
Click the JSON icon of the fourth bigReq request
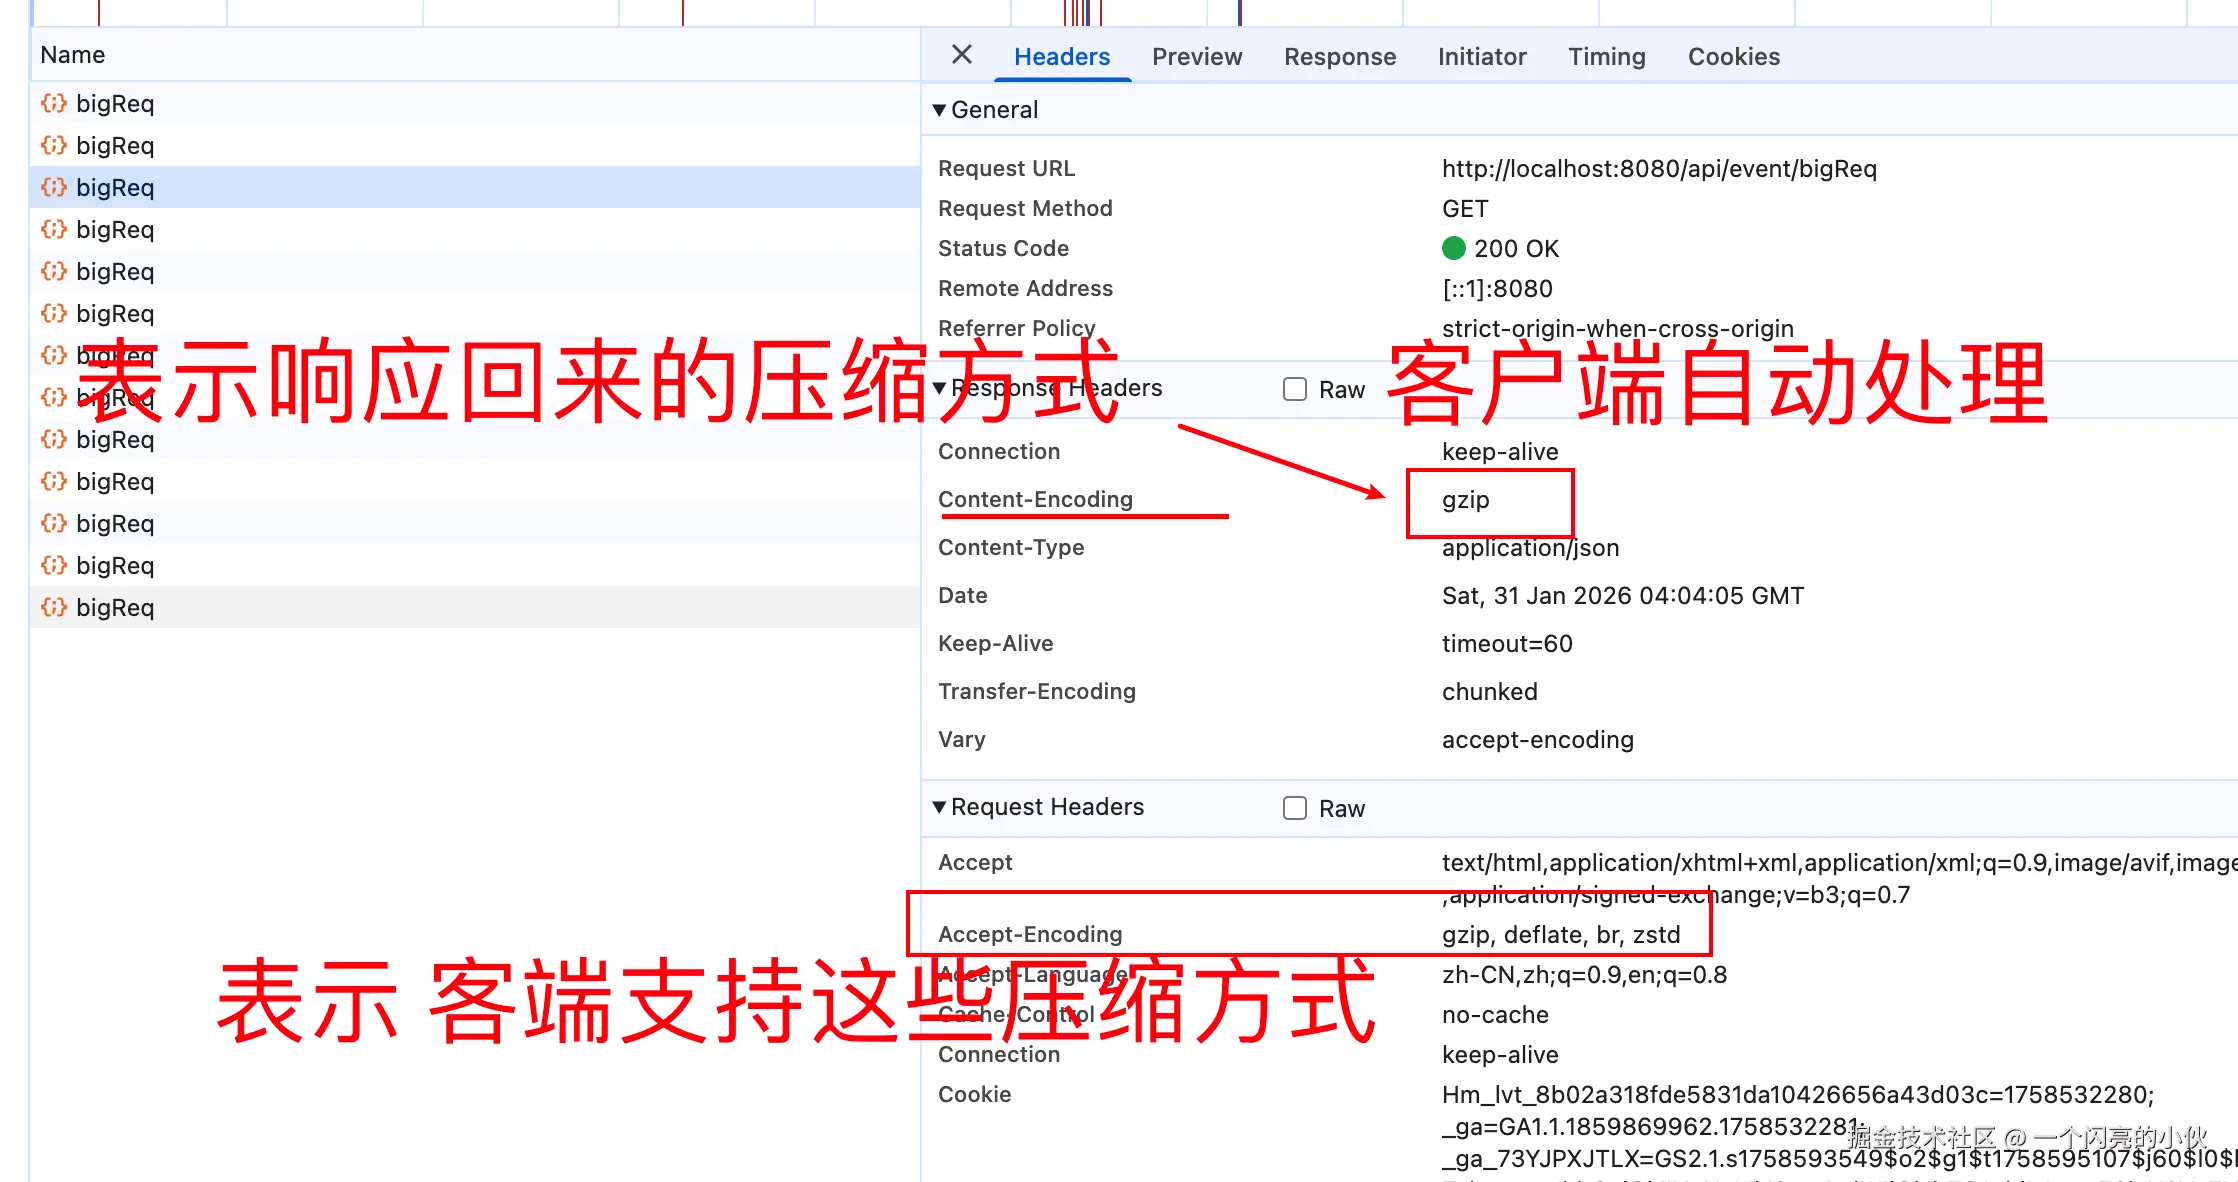[54, 229]
